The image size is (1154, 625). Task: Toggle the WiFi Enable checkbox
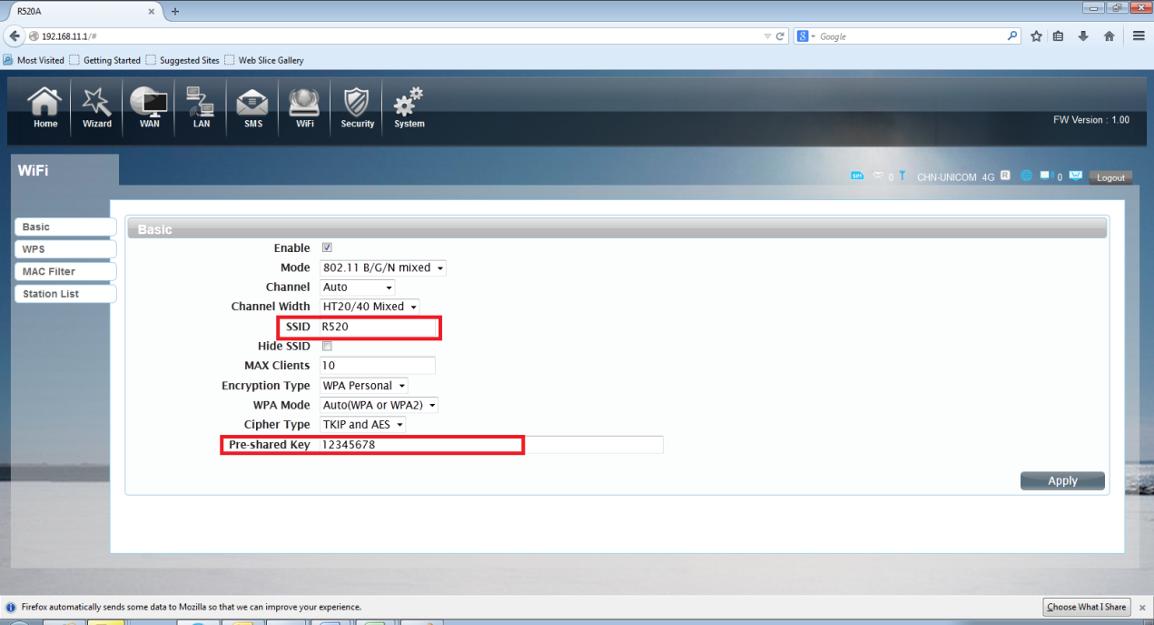tap(327, 247)
